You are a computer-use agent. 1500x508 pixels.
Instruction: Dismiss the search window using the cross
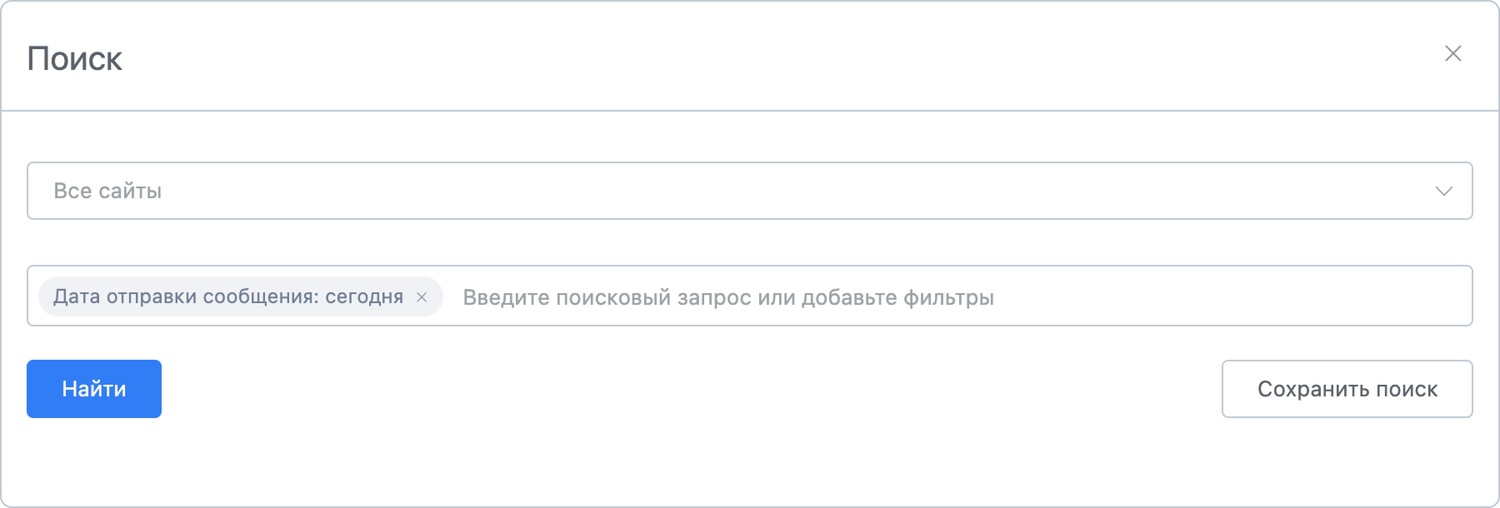(x=1453, y=54)
